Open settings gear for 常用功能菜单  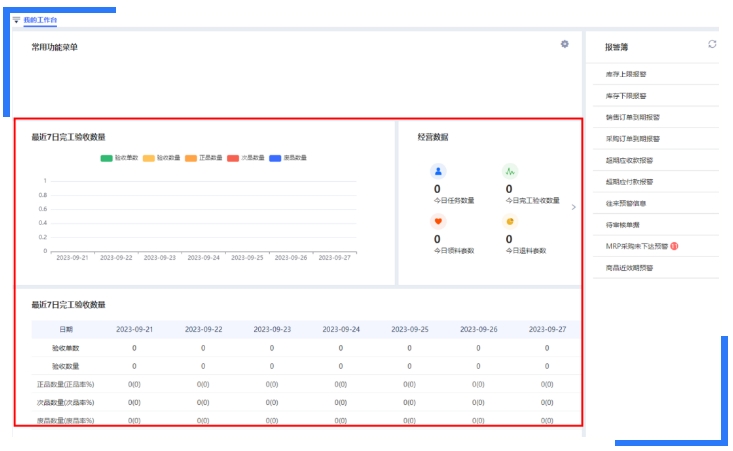point(565,44)
